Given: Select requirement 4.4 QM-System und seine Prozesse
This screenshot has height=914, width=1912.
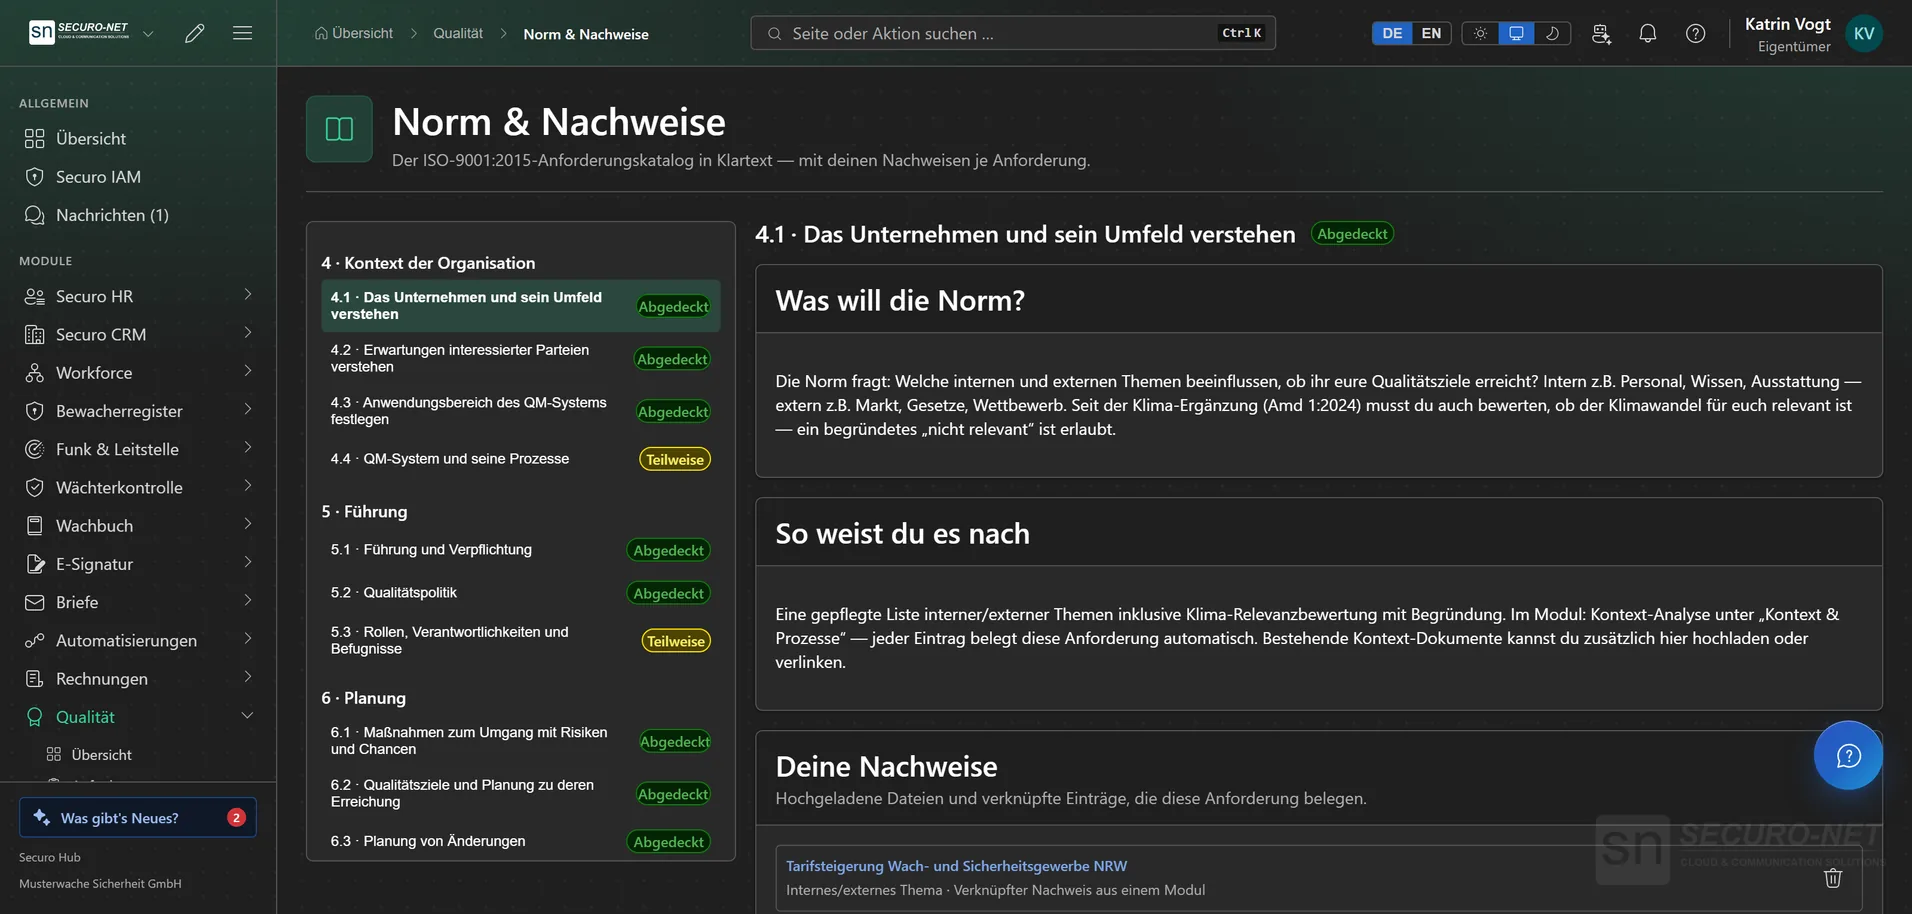Looking at the screenshot, I should [520, 459].
